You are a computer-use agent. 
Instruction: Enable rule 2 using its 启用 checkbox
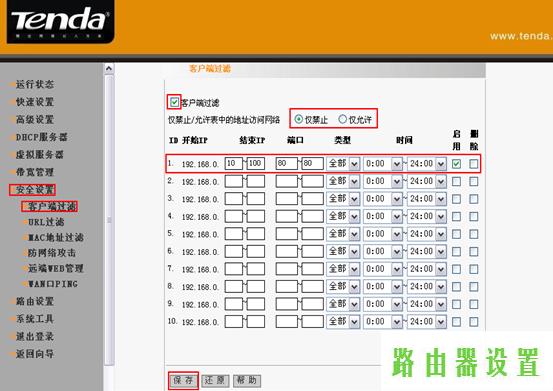456,181
